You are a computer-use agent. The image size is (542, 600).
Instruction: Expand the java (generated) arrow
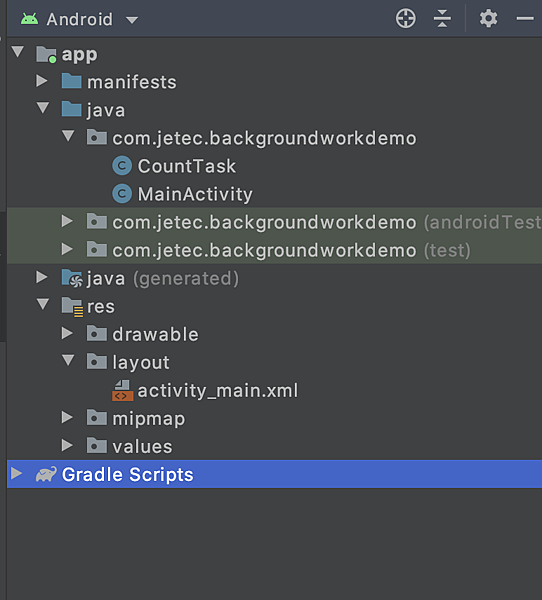(x=42, y=277)
